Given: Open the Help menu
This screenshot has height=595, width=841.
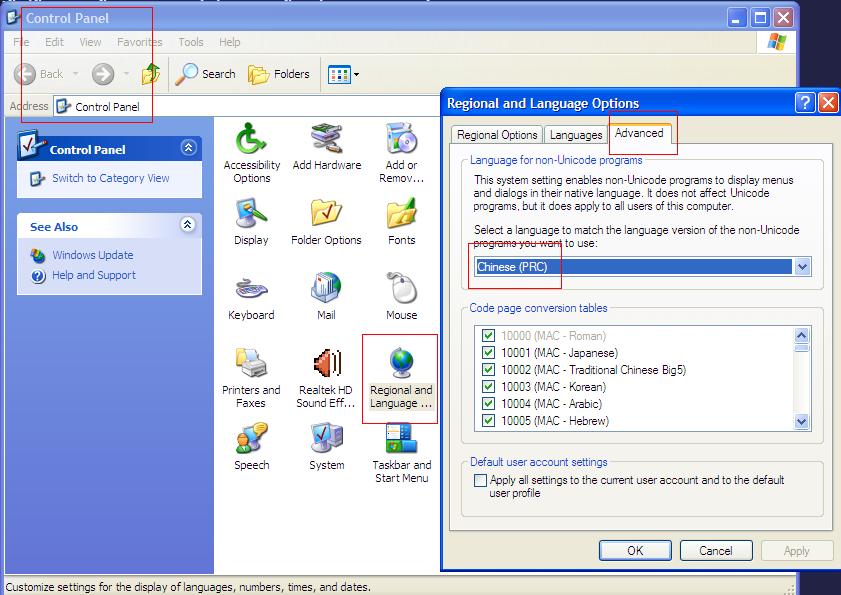Looking at the screenshot, I should (x=230, y=42).
